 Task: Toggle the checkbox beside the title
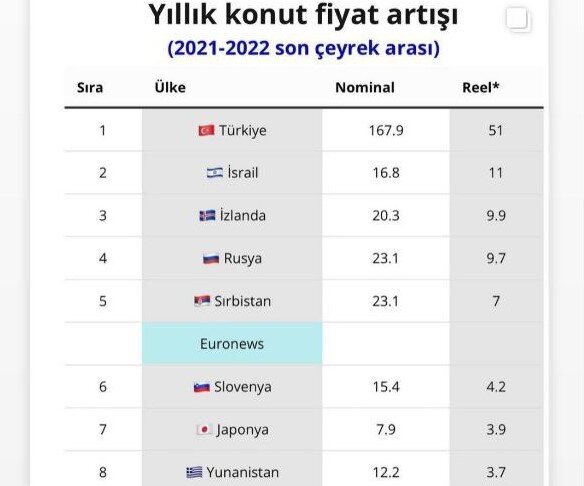pos(517,18)
